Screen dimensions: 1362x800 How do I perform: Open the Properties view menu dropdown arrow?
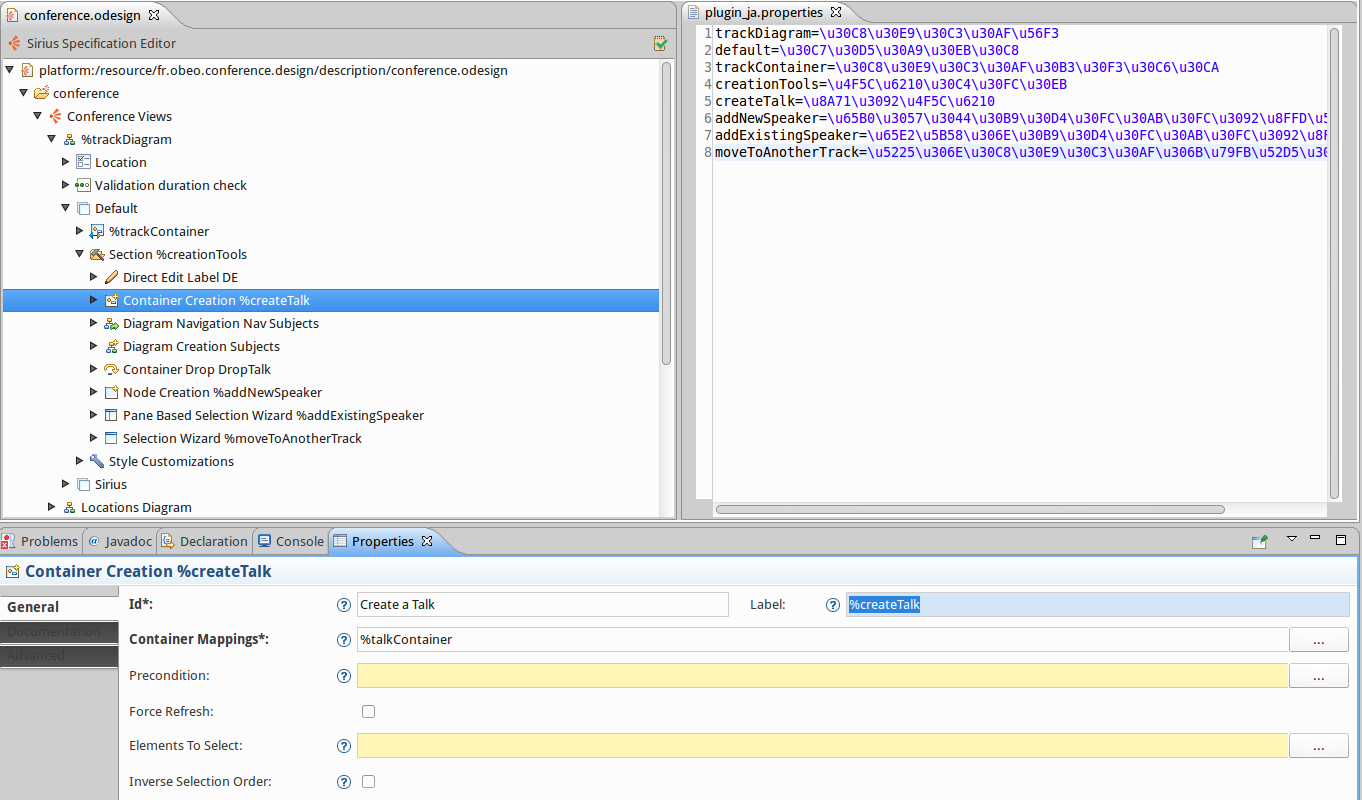pos(1291,539)
